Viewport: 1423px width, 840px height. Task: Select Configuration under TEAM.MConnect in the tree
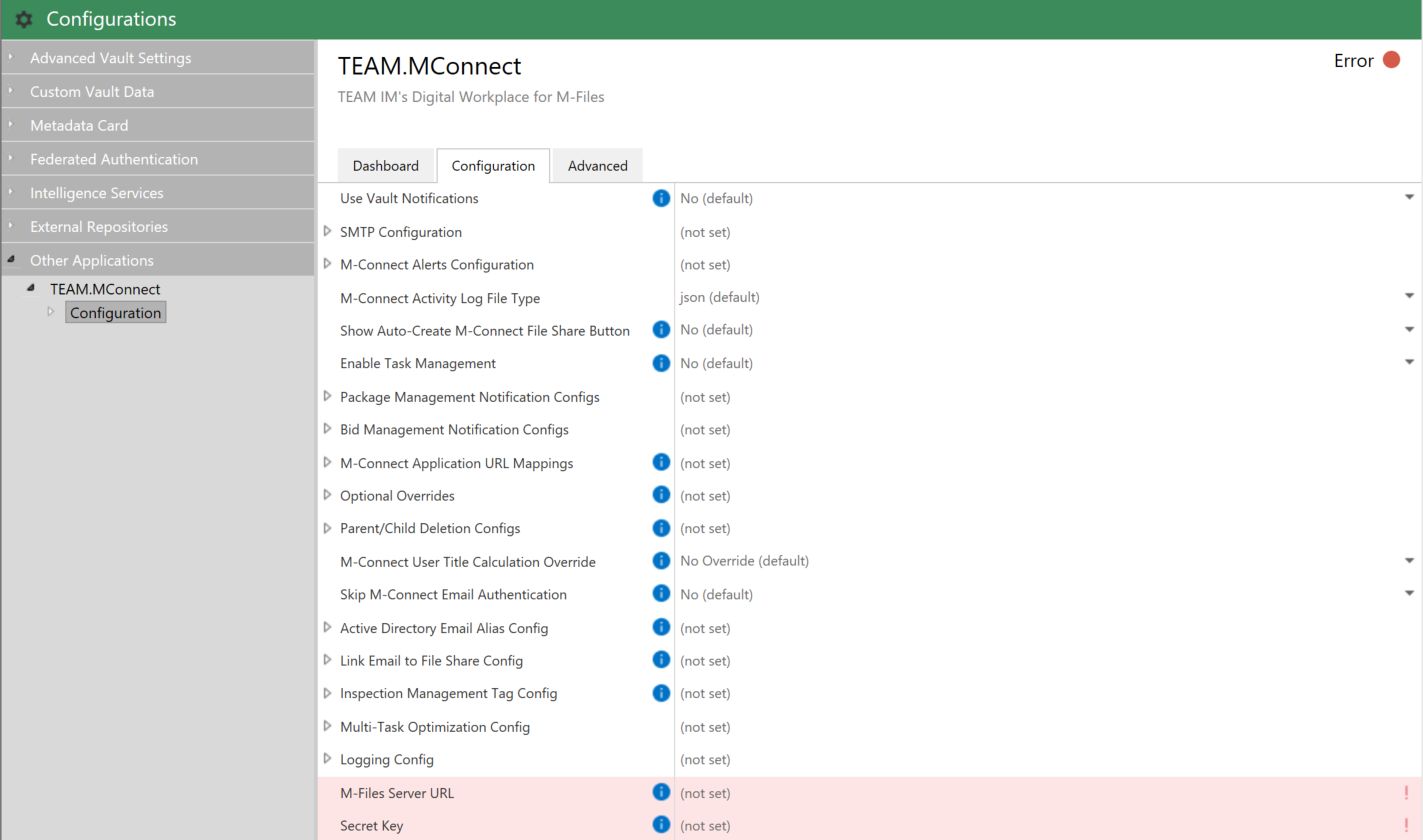(x=115, y=312)
